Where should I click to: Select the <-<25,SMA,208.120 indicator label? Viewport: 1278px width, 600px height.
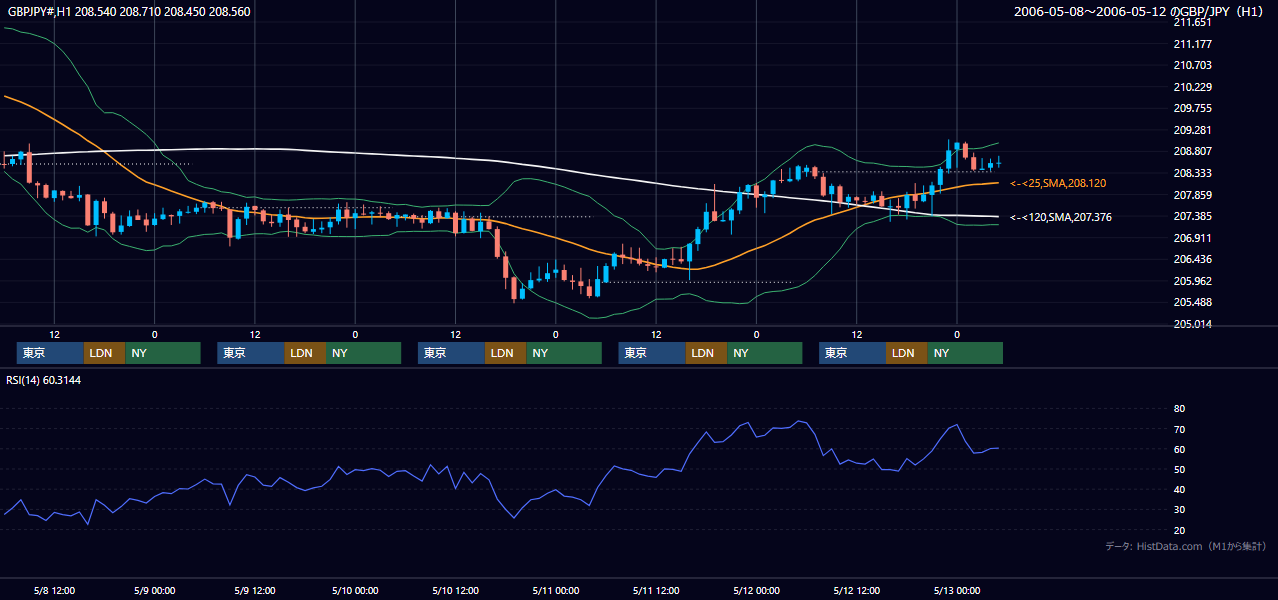click(1058, 183)
